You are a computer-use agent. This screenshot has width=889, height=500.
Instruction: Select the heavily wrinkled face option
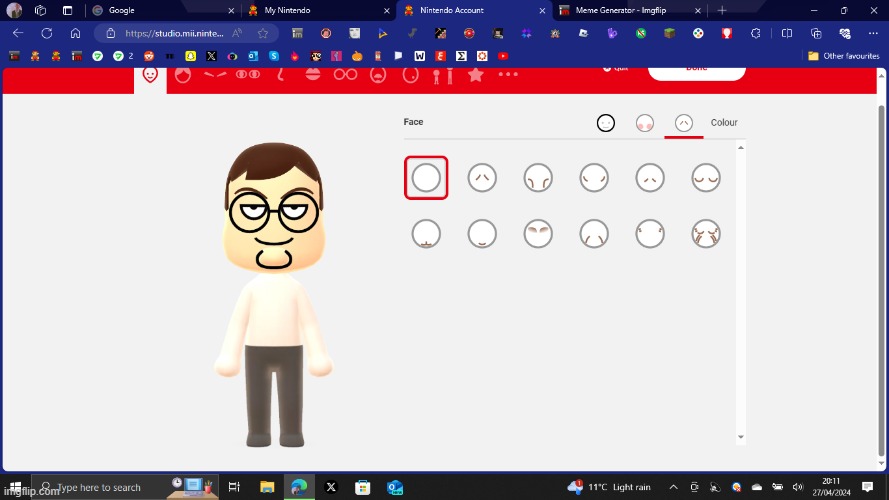(706, 234)
